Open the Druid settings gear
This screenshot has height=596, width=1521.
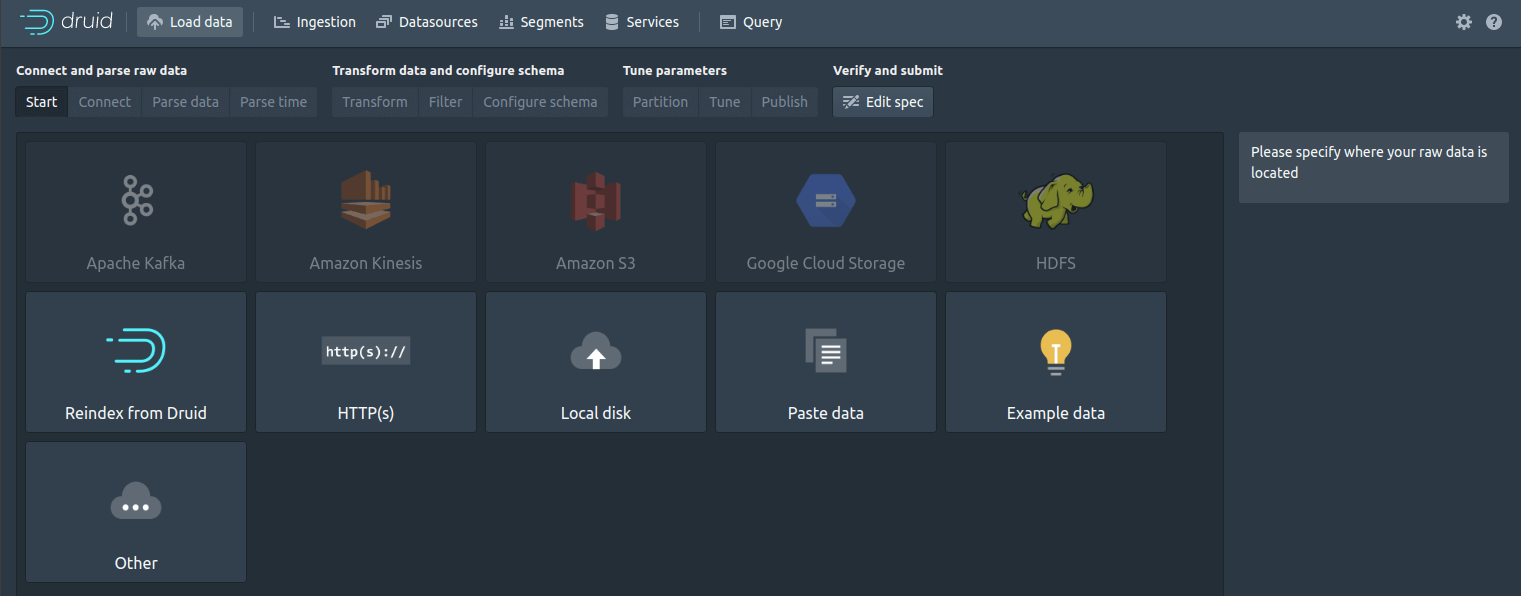[1464, 21]
